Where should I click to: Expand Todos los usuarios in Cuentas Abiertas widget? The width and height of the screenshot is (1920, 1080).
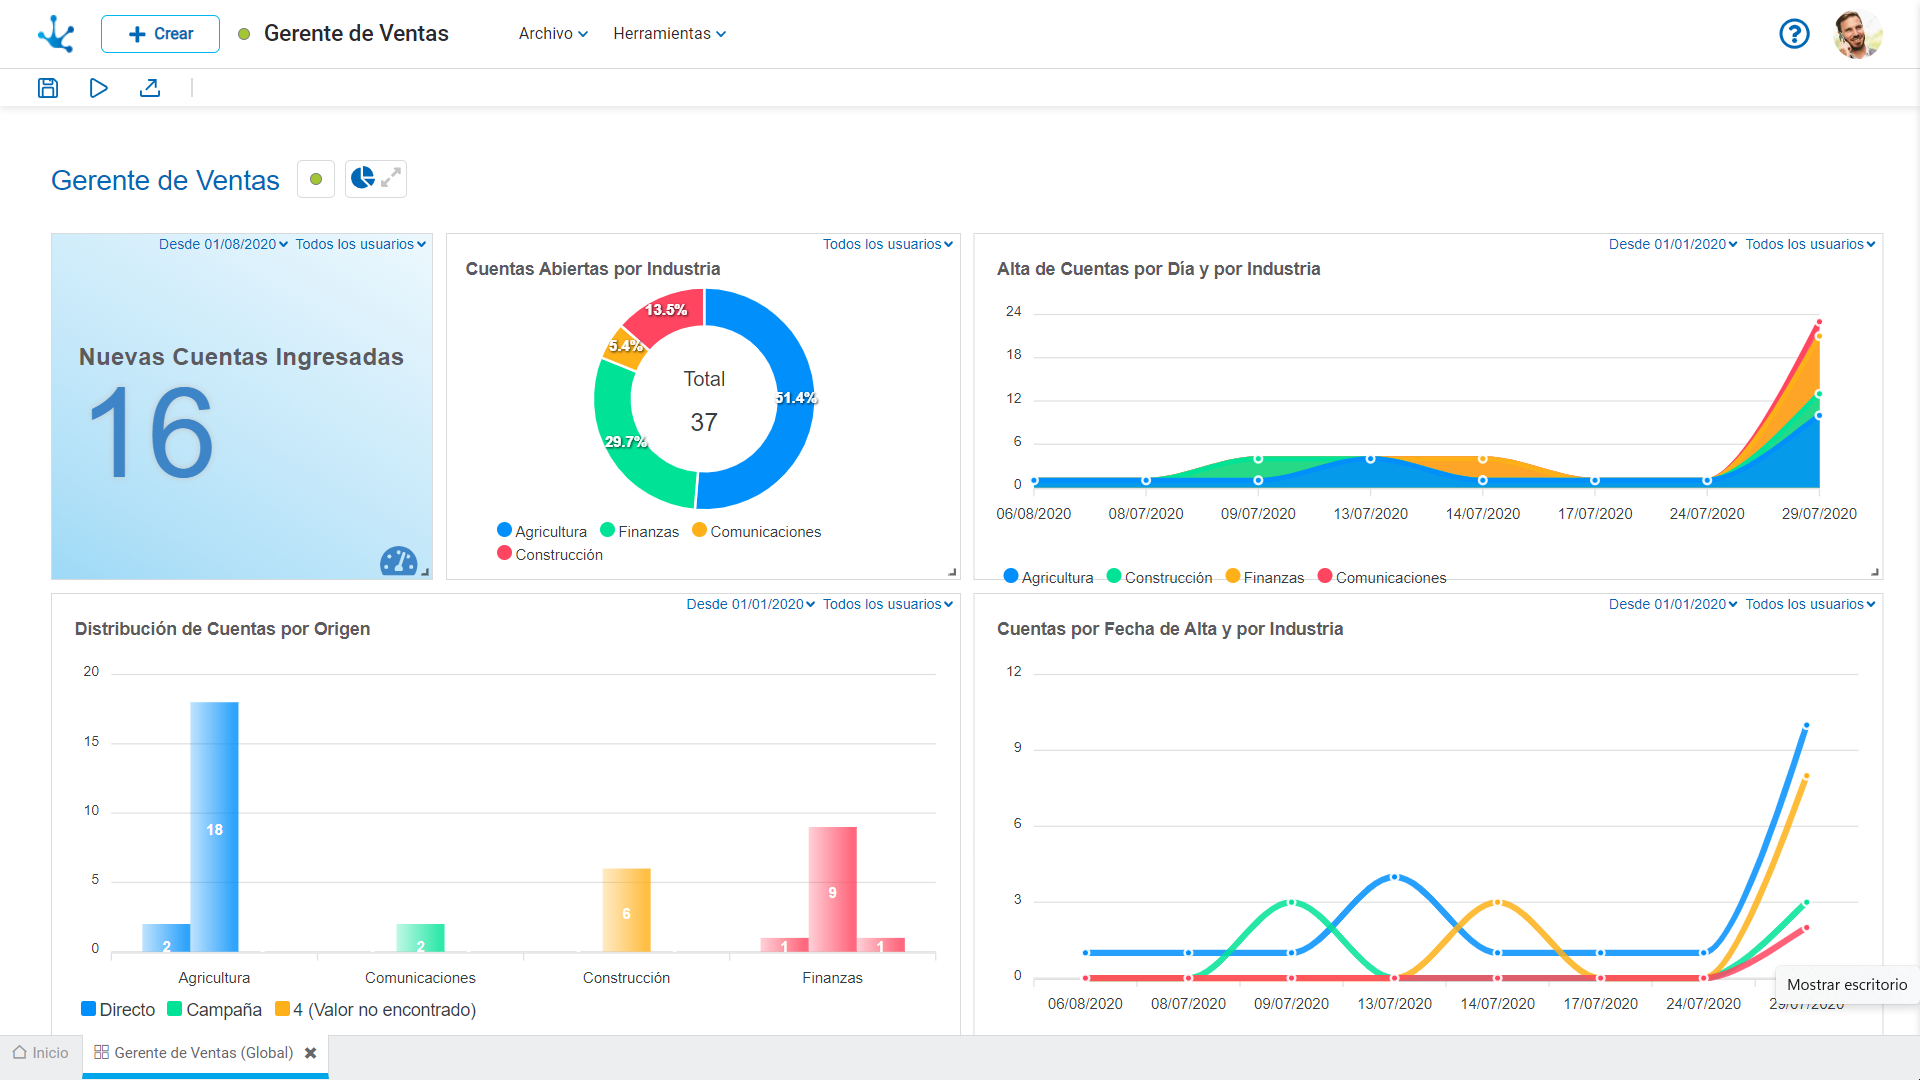887,244
